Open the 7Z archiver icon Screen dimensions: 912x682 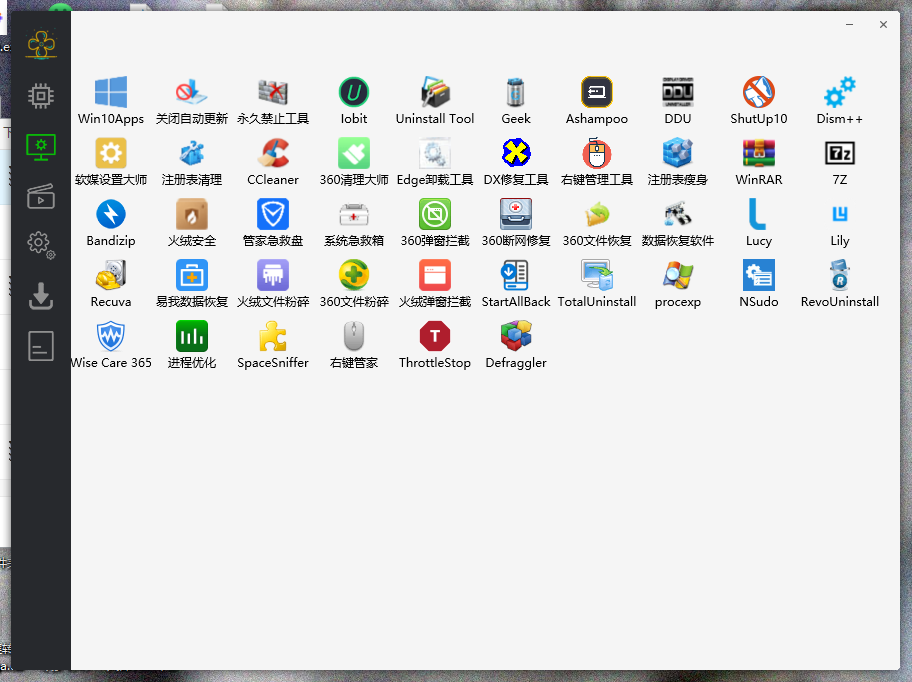click(839, 154)
